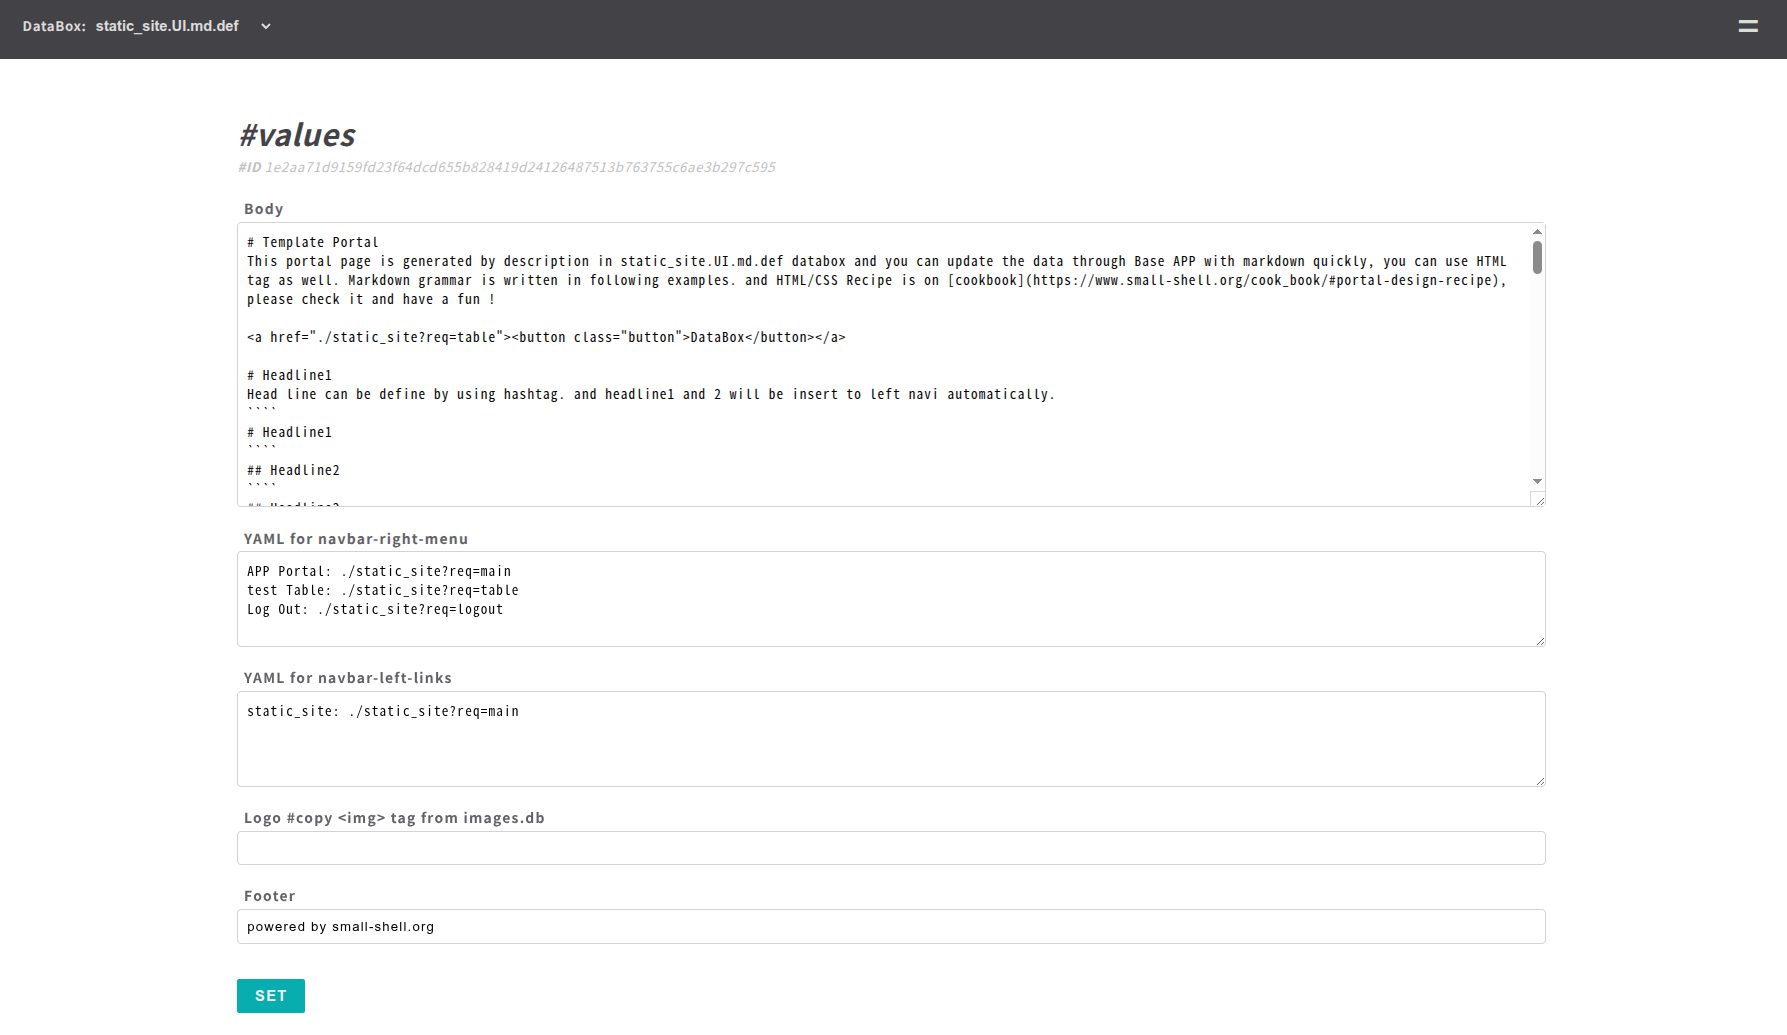Image resolution: width=1787 pixels, height=1035 pixels.
Task: Focus the Body markdown textarea
Action: click(884, 365)
